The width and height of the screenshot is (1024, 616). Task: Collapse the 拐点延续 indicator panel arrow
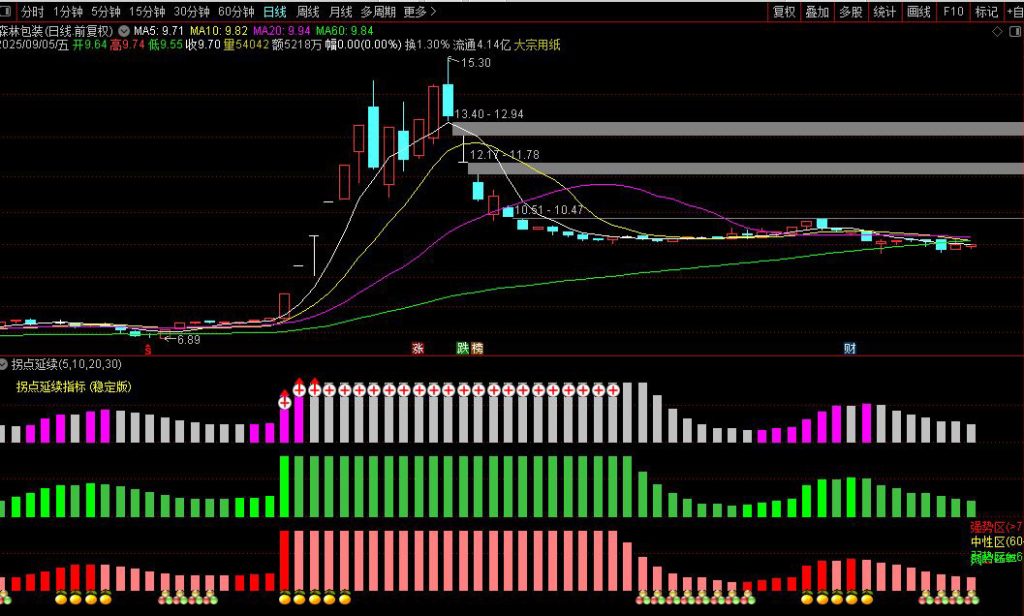[x=5, y=363]
